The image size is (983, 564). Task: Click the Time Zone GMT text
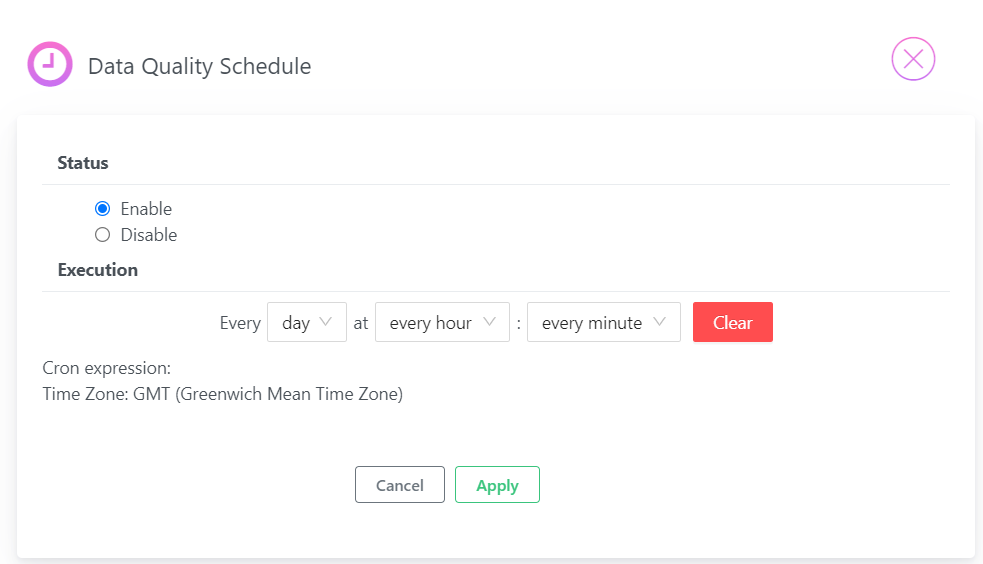click(x=223, y=394)
